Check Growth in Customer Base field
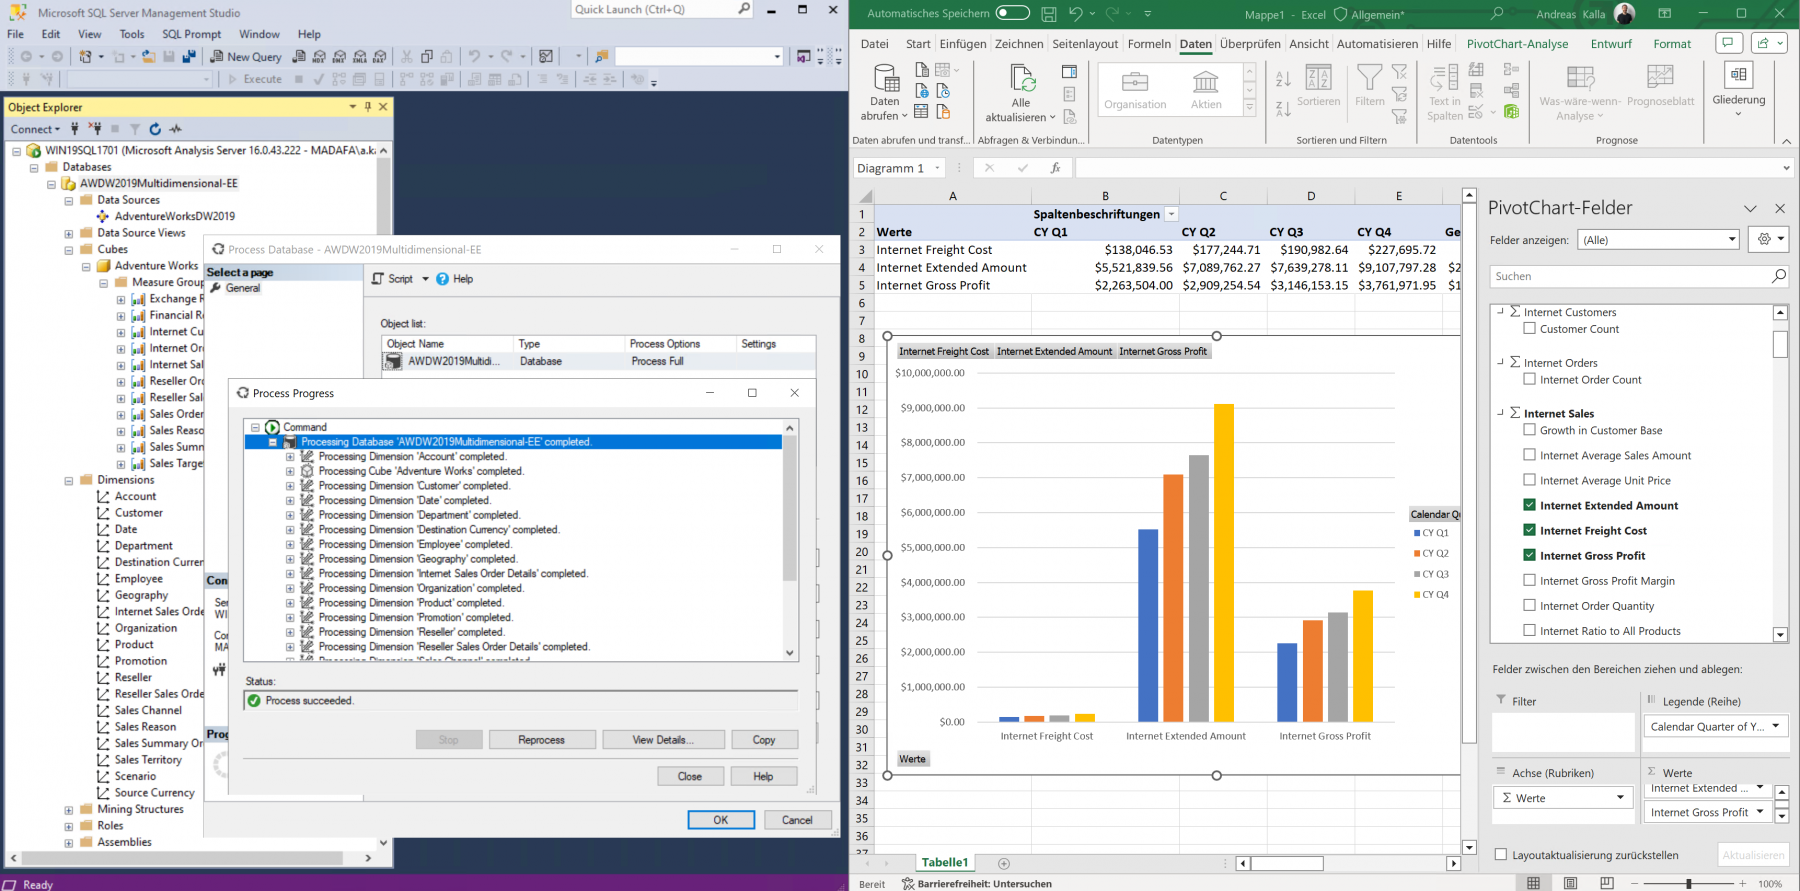1800x891 pixels. (1529, 430)
